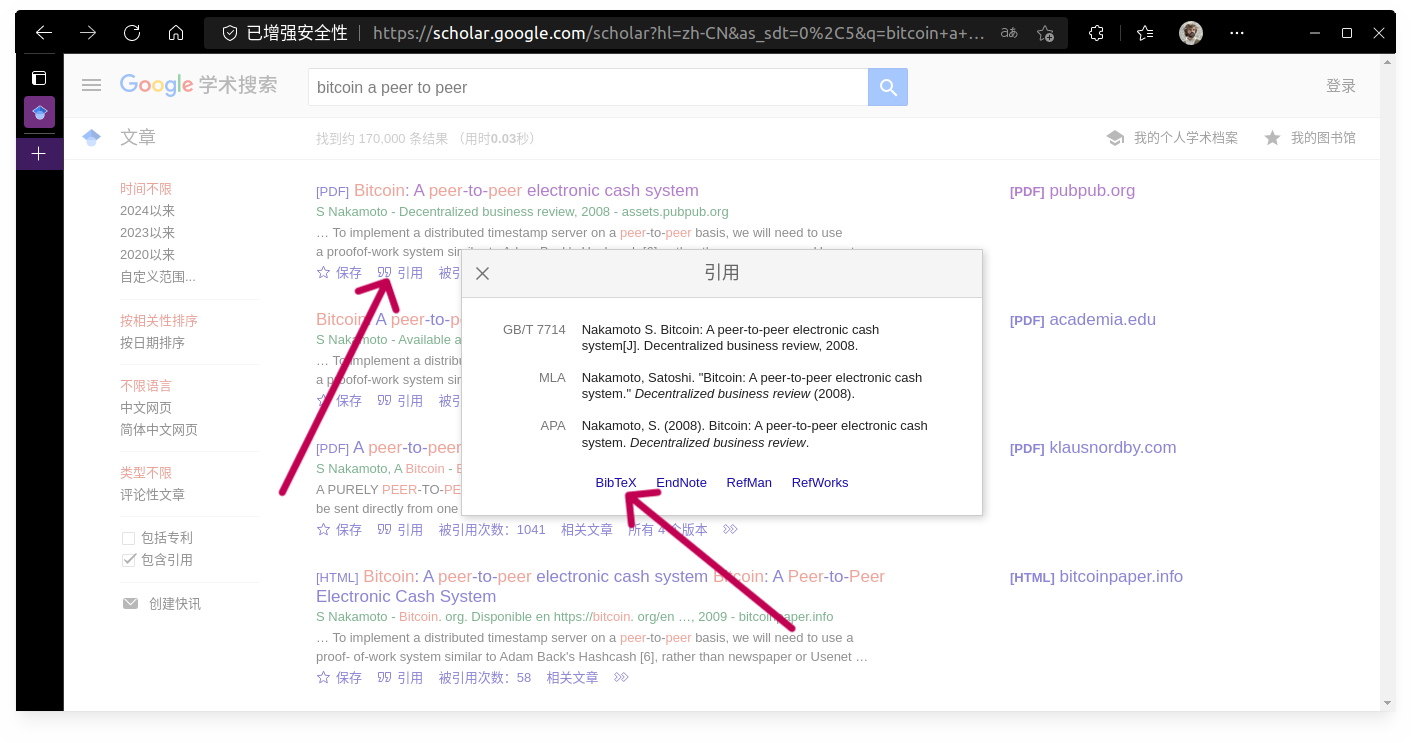
Task: Open first result Bitcoin peer-to-peer title
Action: tap(526, 191)
